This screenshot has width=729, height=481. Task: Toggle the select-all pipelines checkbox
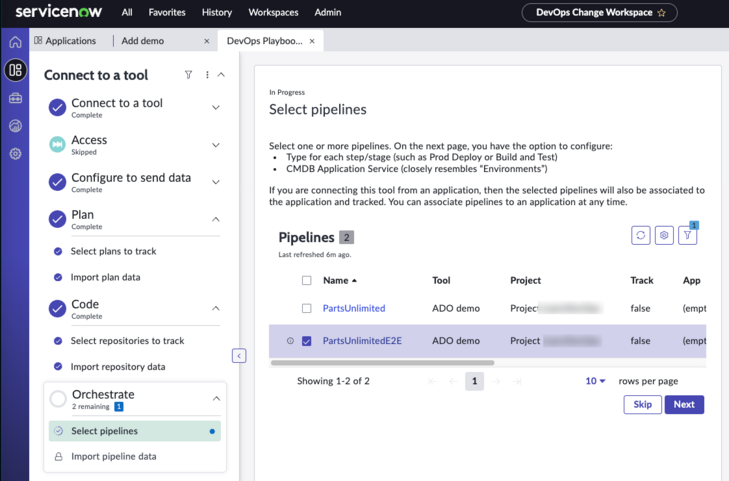(x=306, y=281)
